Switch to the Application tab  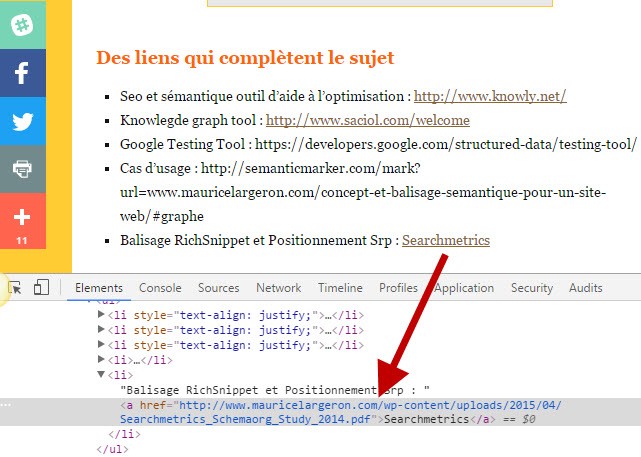pos(464,288)
